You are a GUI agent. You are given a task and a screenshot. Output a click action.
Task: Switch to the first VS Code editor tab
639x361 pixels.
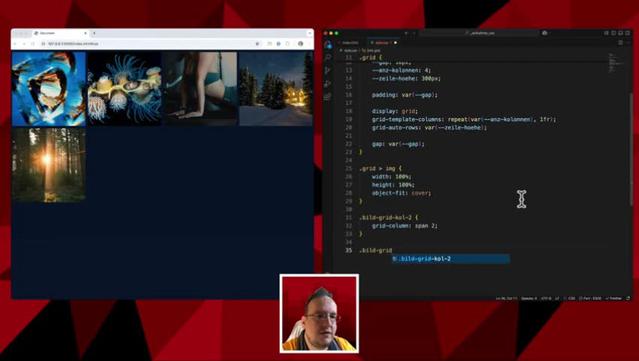350,42
